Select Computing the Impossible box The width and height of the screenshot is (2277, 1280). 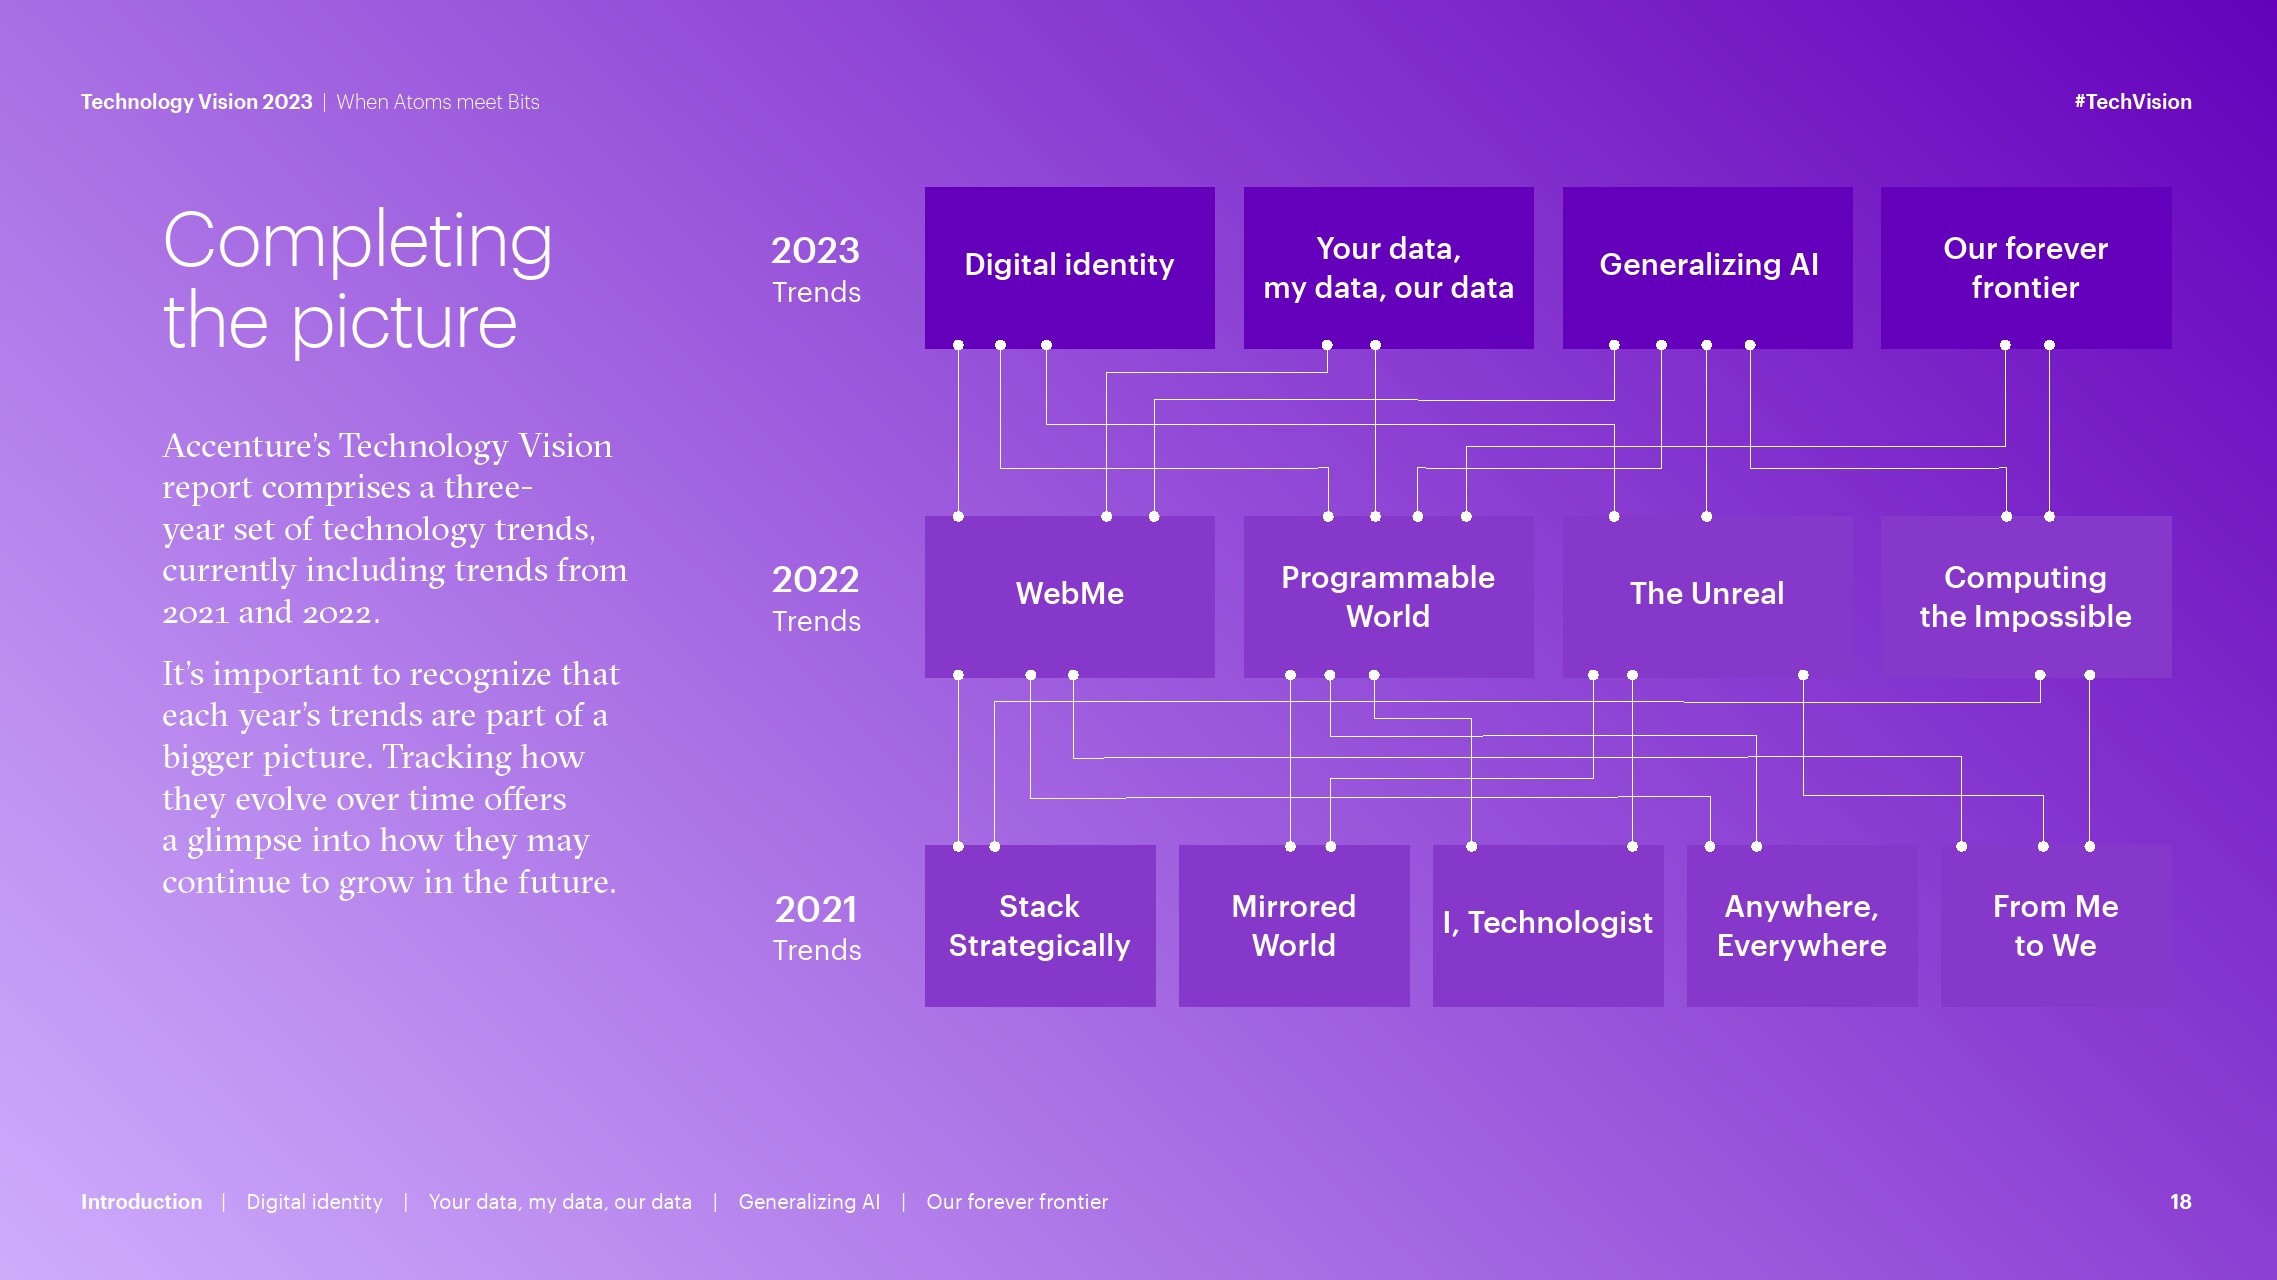coord(2025,596)
